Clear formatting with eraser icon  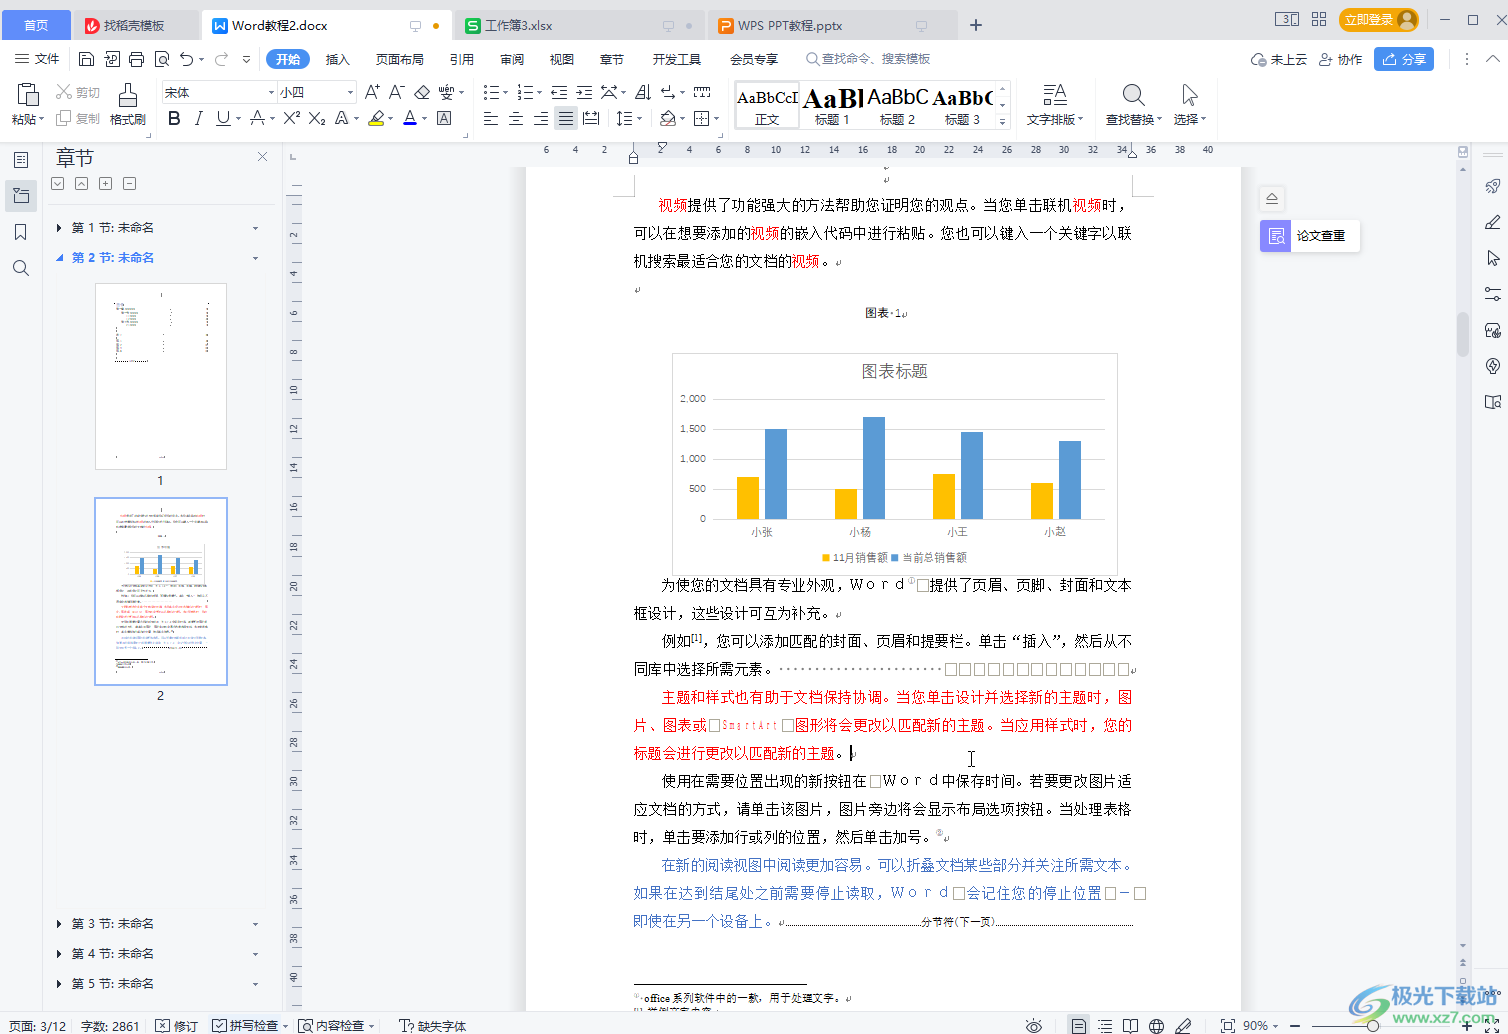point(422,92)
